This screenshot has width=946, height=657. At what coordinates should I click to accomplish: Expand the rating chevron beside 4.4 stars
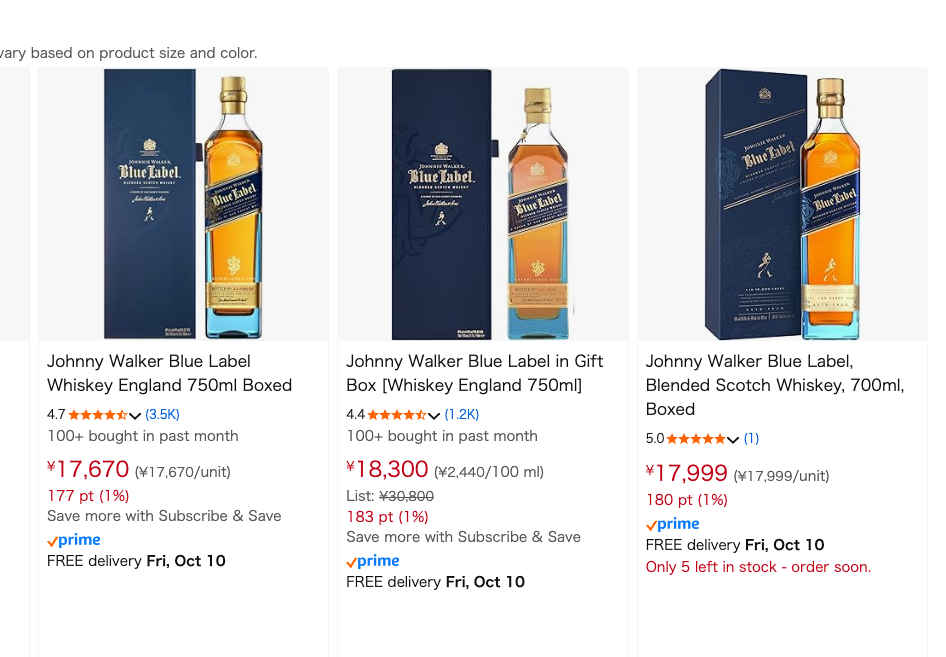[x=434, y=416]
